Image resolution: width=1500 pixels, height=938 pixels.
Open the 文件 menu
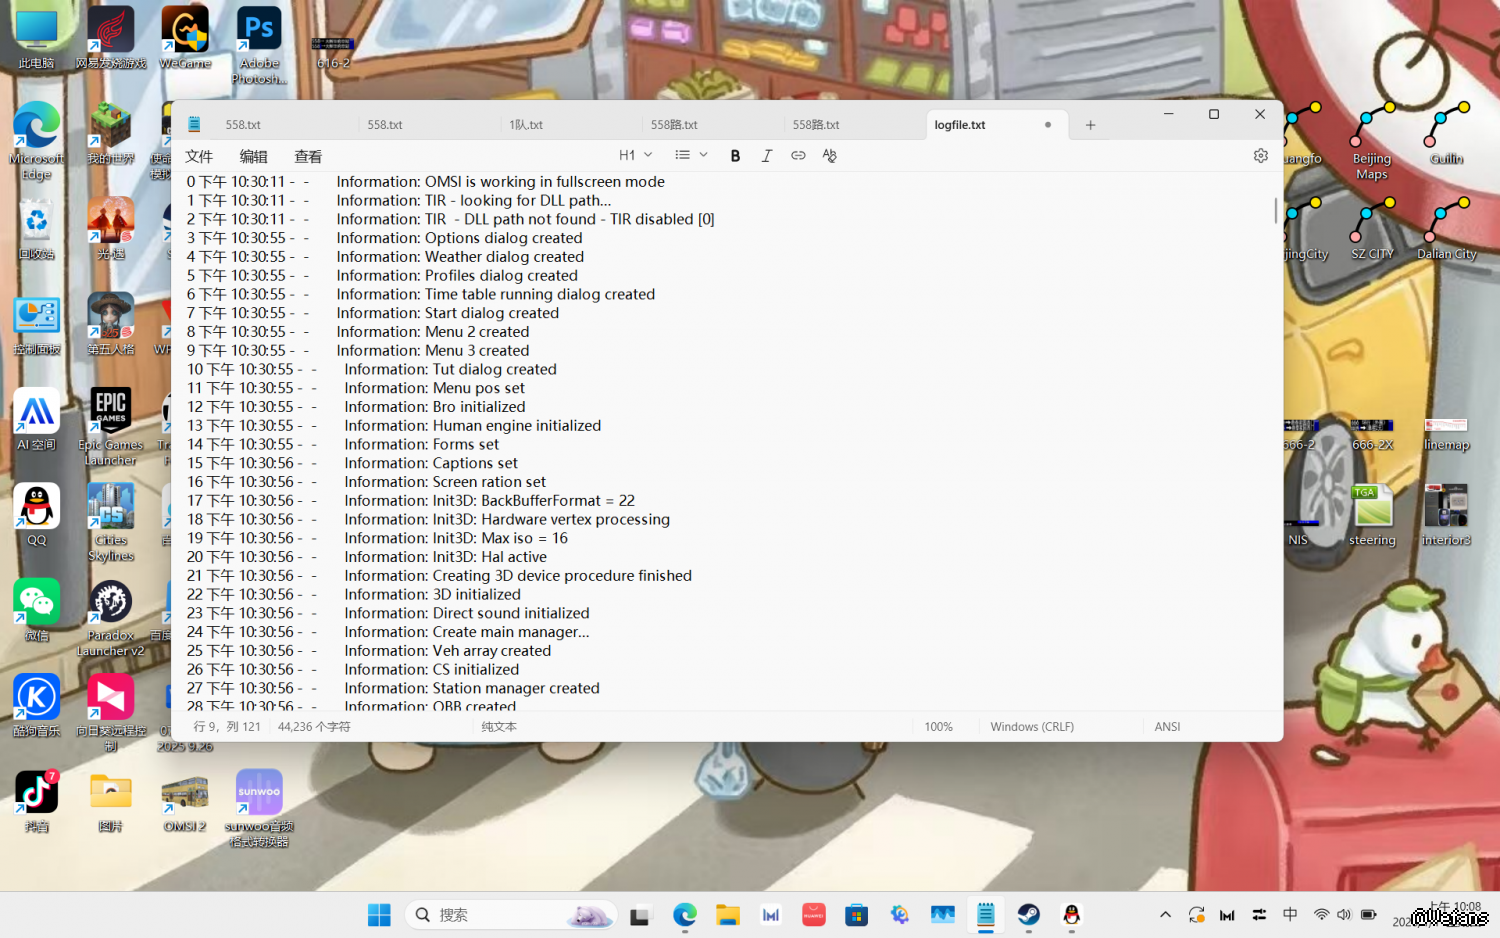coord(199,157)
